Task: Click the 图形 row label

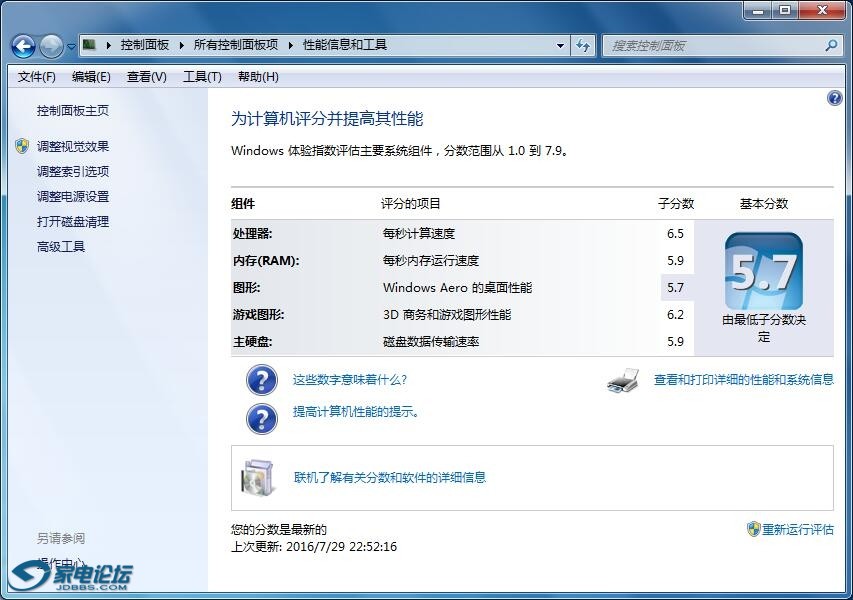Action: pyautogui.click(x=246, y=287)
